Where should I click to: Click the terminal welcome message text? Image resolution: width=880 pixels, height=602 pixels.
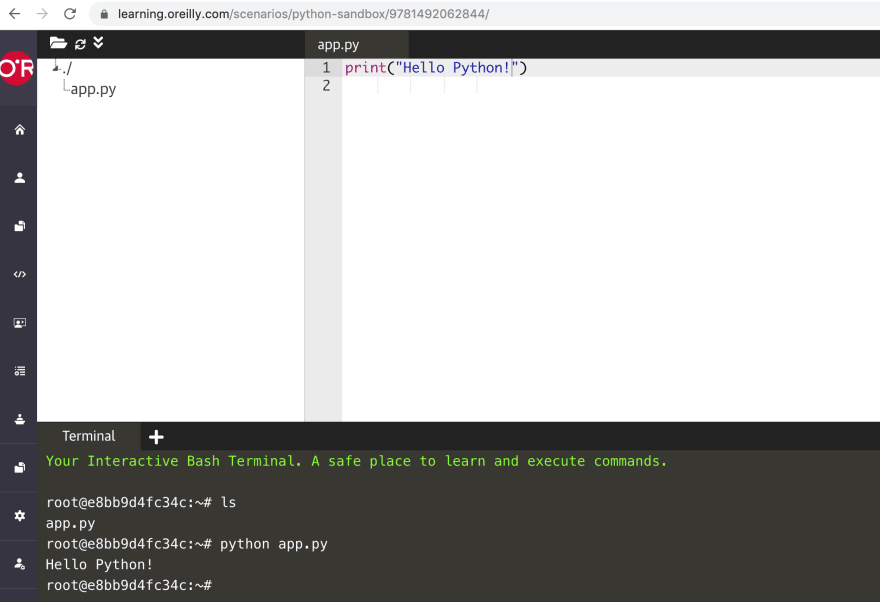click(x=356, y=461)
